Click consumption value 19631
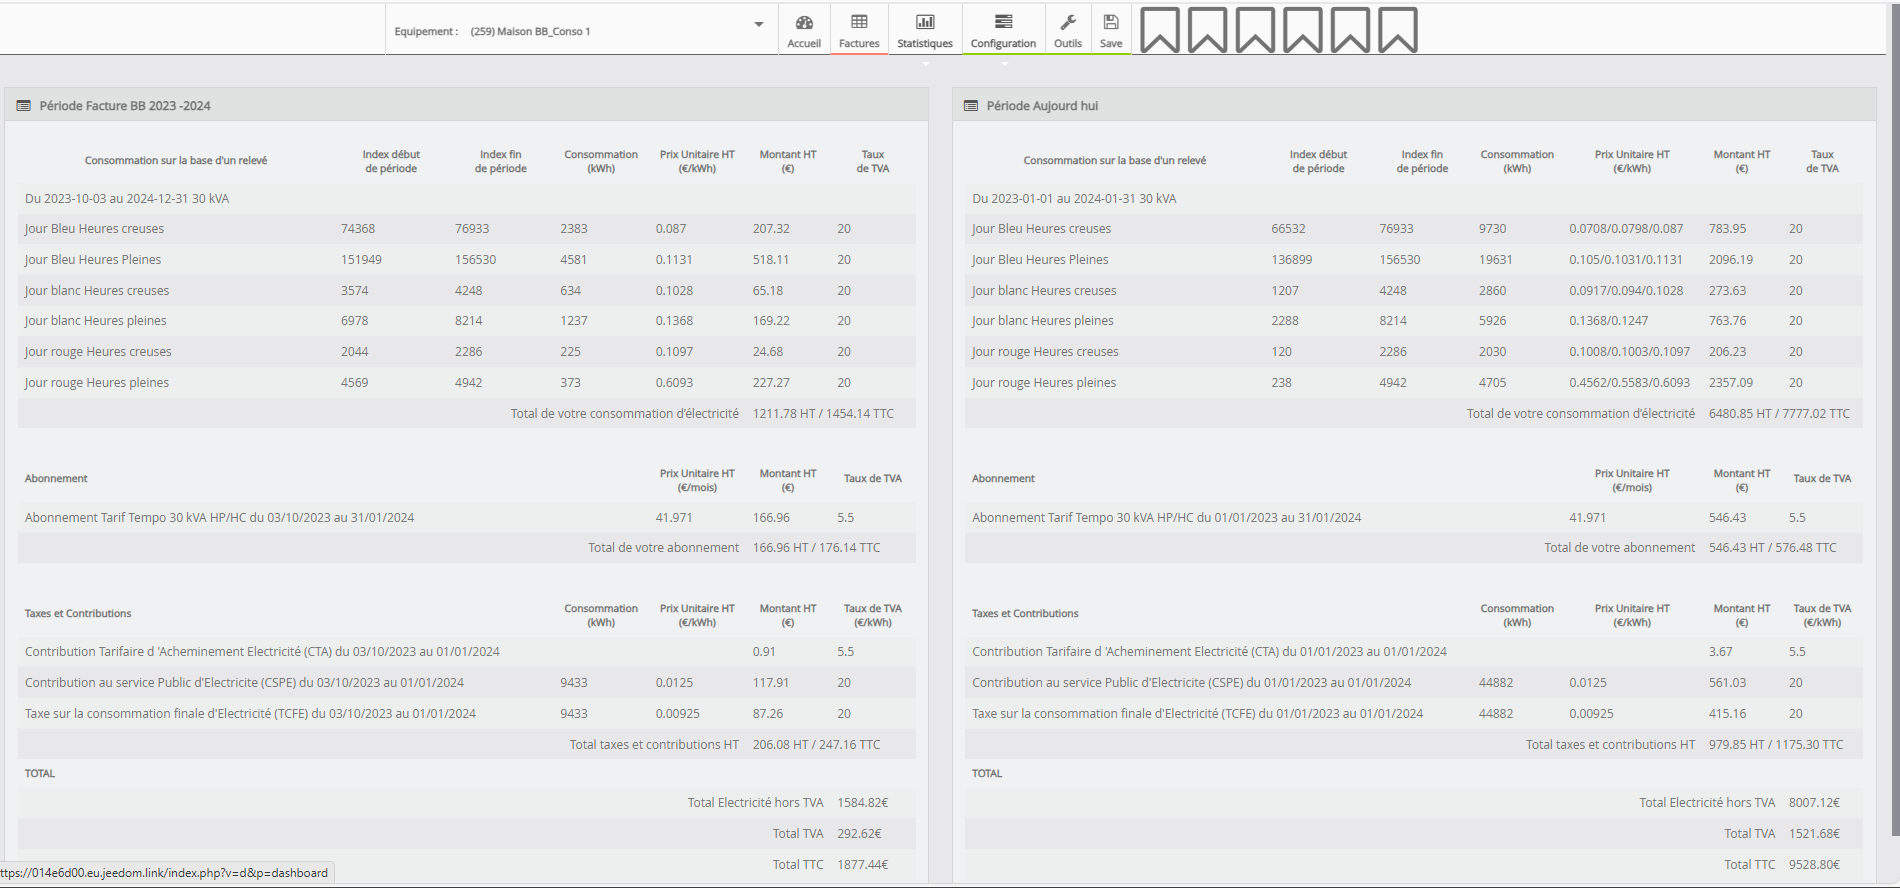Screen dimensions: 1900x888 pyautogui.click(x=1496, y=260)
